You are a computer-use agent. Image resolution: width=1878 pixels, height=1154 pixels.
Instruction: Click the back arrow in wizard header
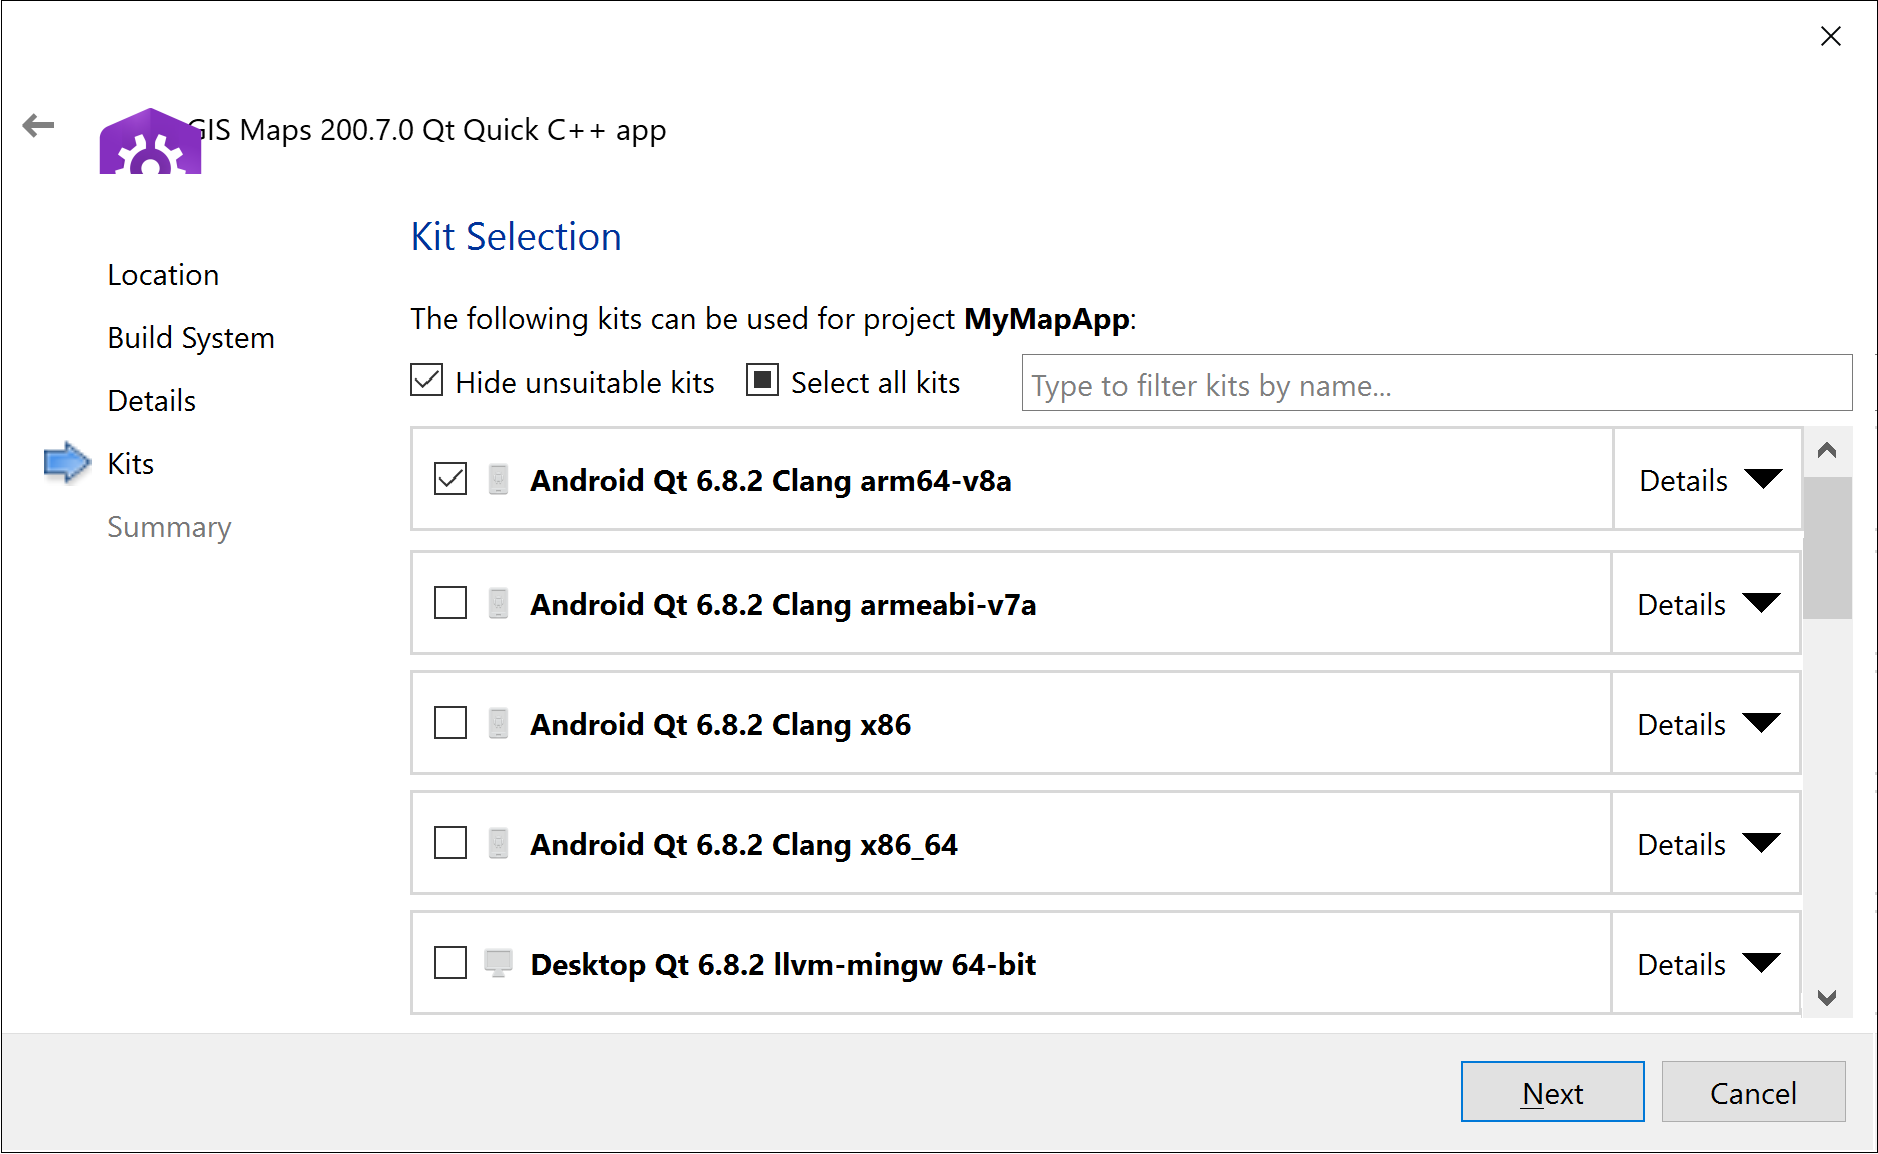[x=38, y=126]
